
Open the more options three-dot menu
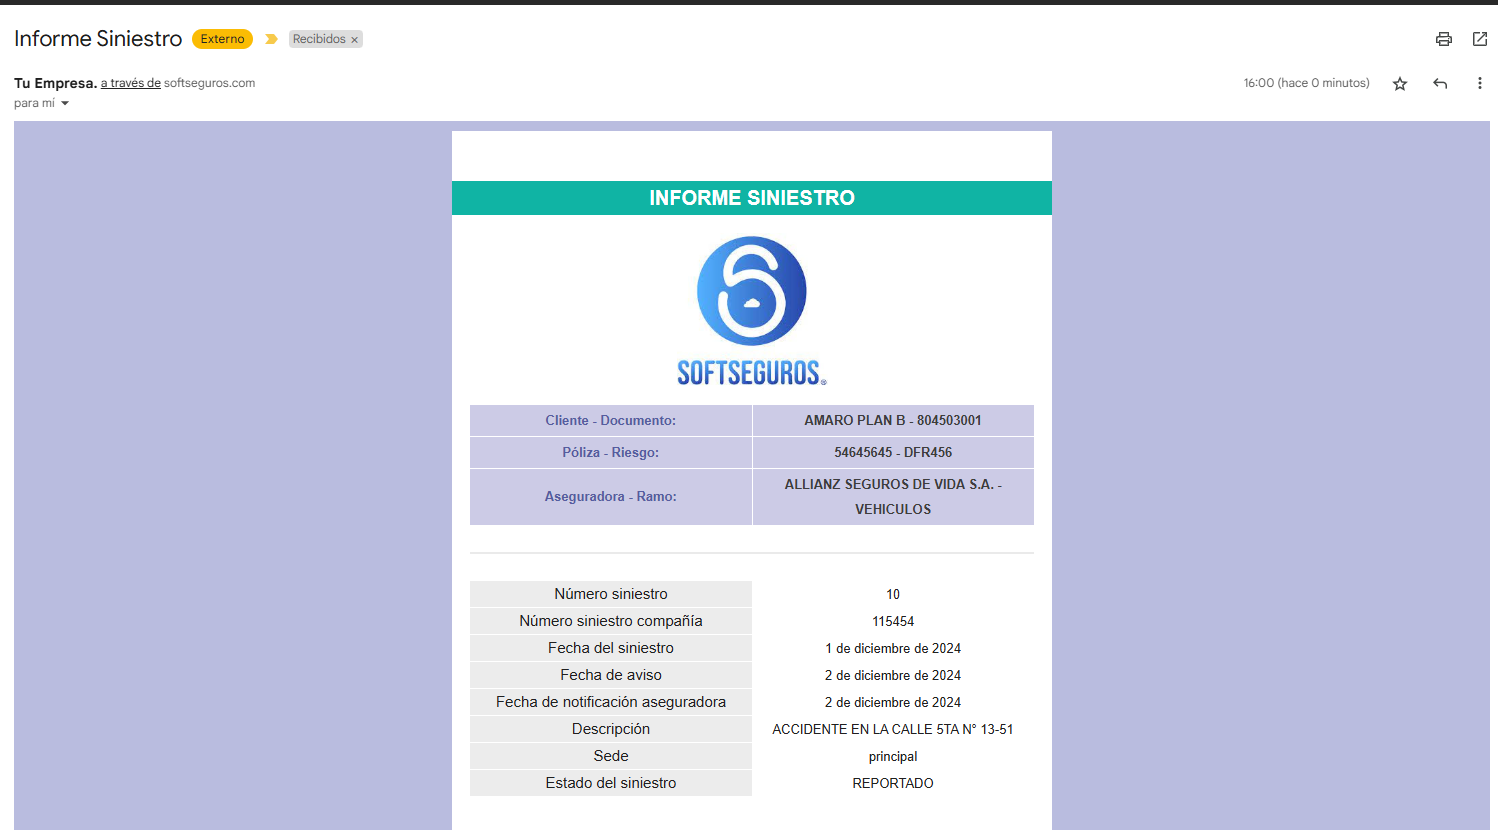click(1480, 84)
